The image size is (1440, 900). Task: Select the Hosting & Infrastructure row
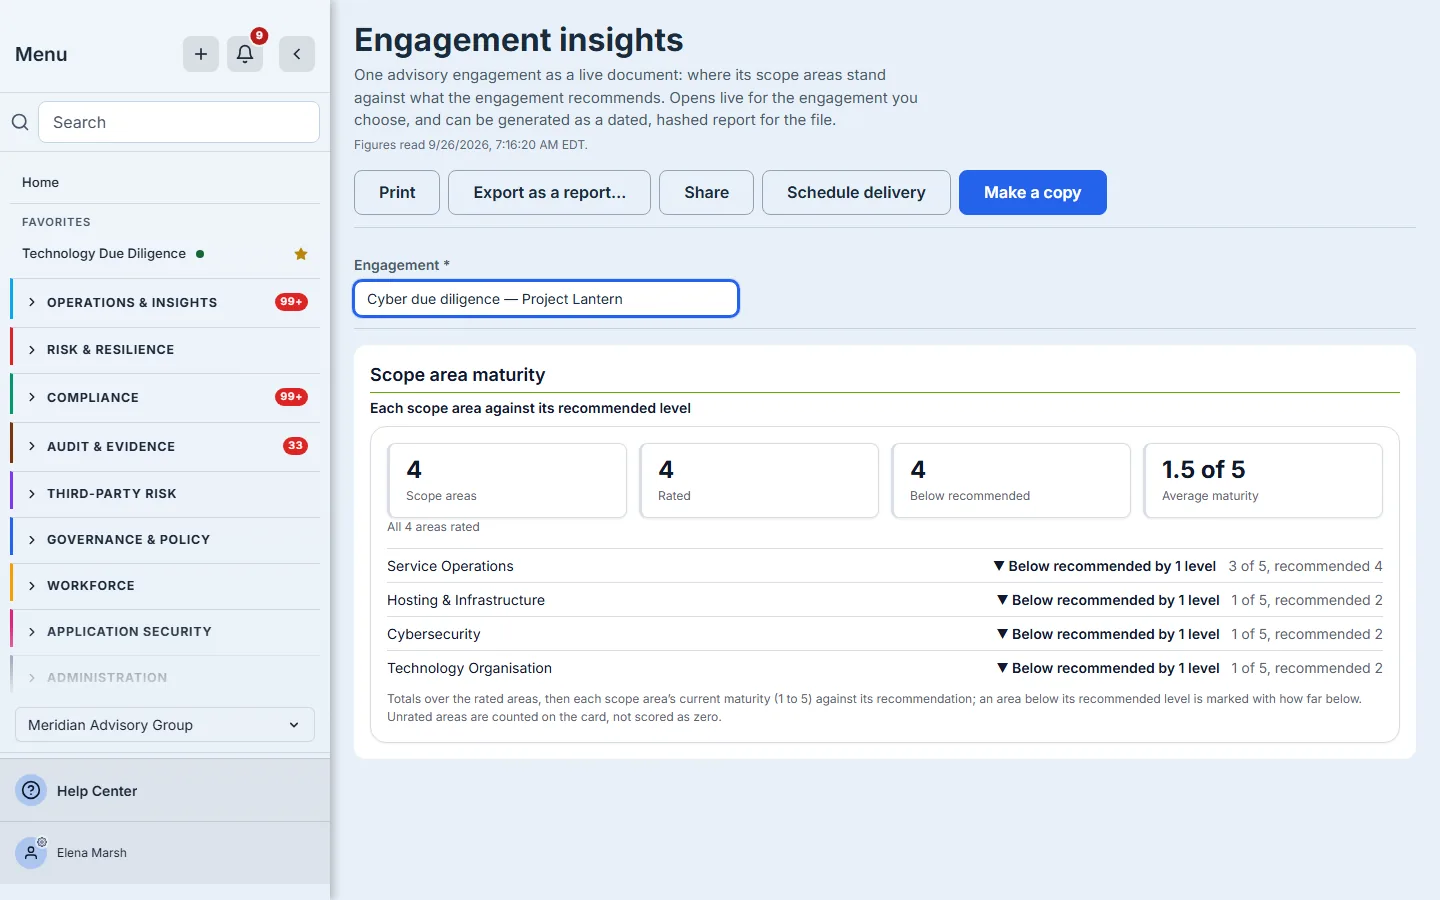tap(885, 600)
